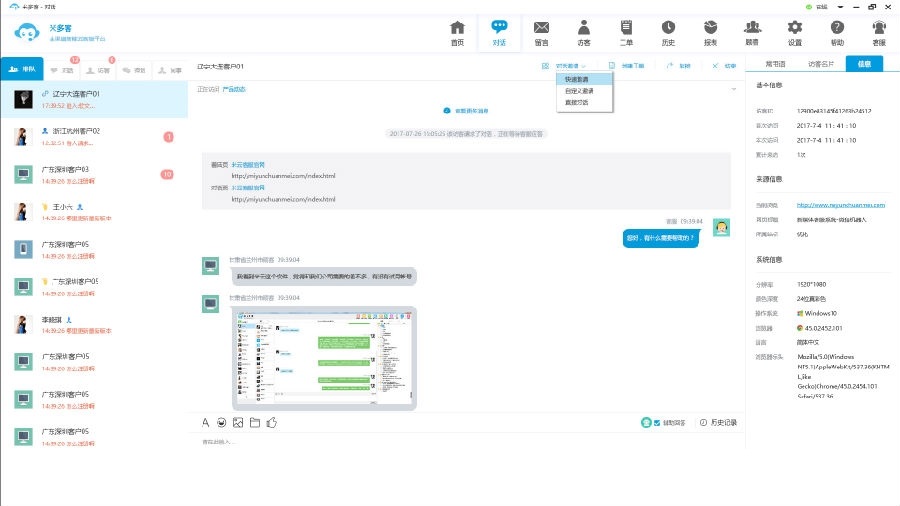900x506 pixels.
Task: Open font formatting with the A icon
Action: point(206,423)
